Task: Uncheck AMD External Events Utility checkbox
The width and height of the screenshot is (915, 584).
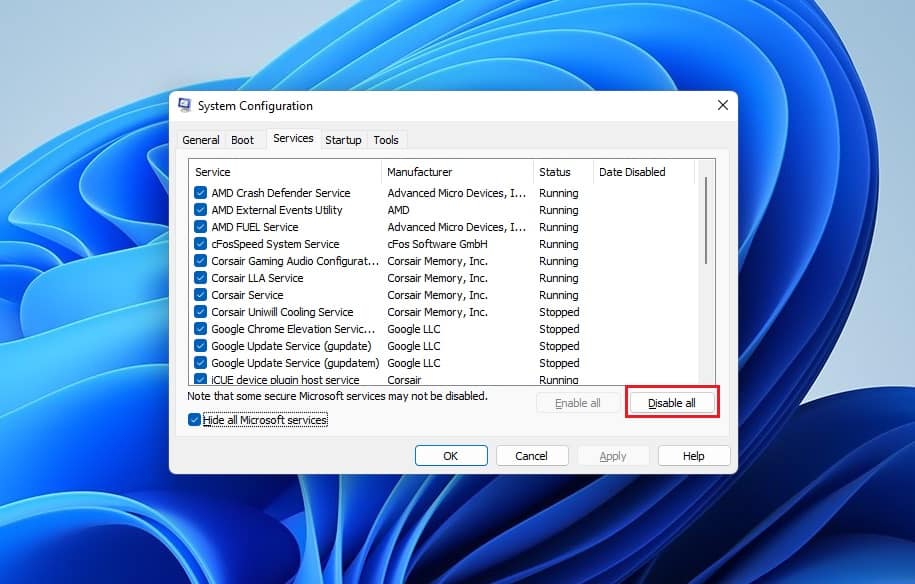Action: [x=200, y=209]
